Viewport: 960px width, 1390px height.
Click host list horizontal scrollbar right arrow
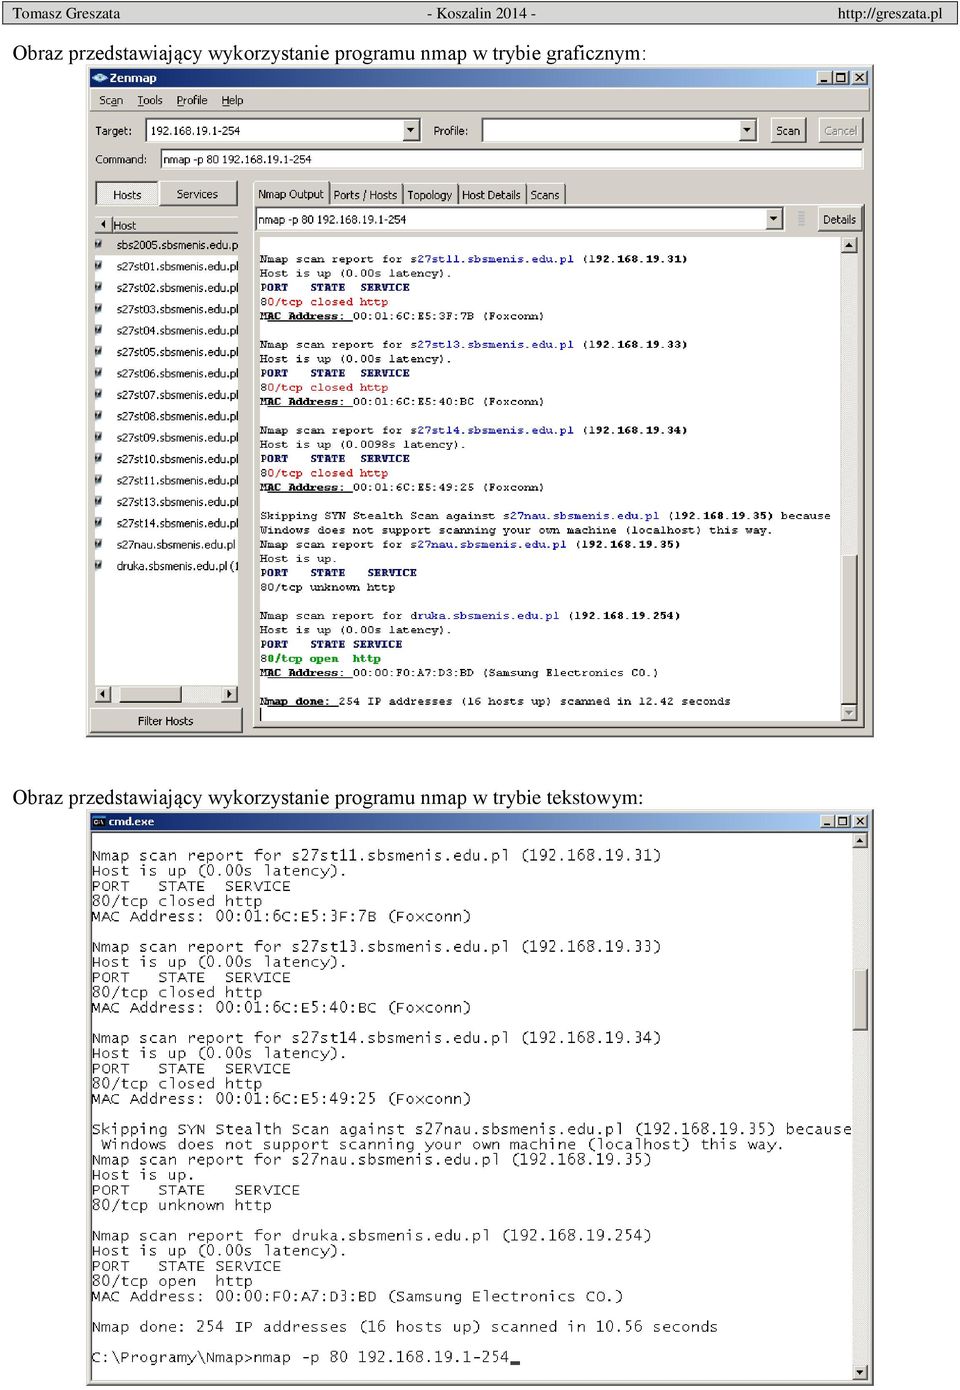click(x=230, y=694)
